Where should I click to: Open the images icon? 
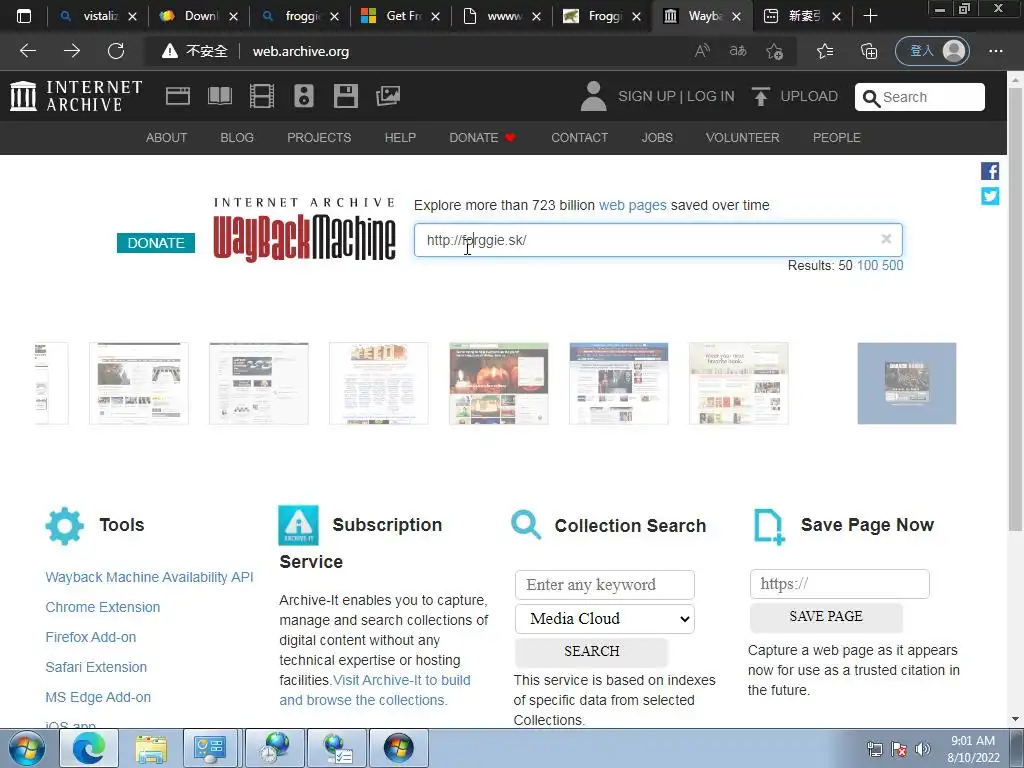tap(388, 96)
